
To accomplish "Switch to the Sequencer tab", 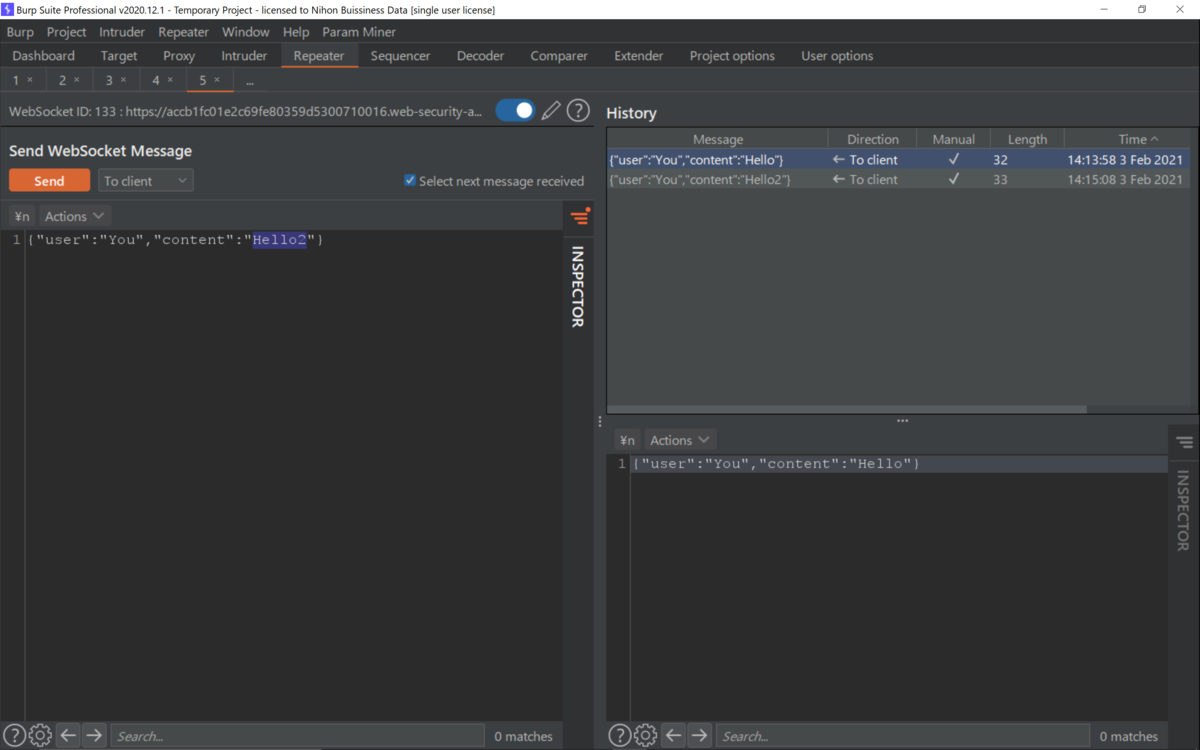I will click(400, 56).
